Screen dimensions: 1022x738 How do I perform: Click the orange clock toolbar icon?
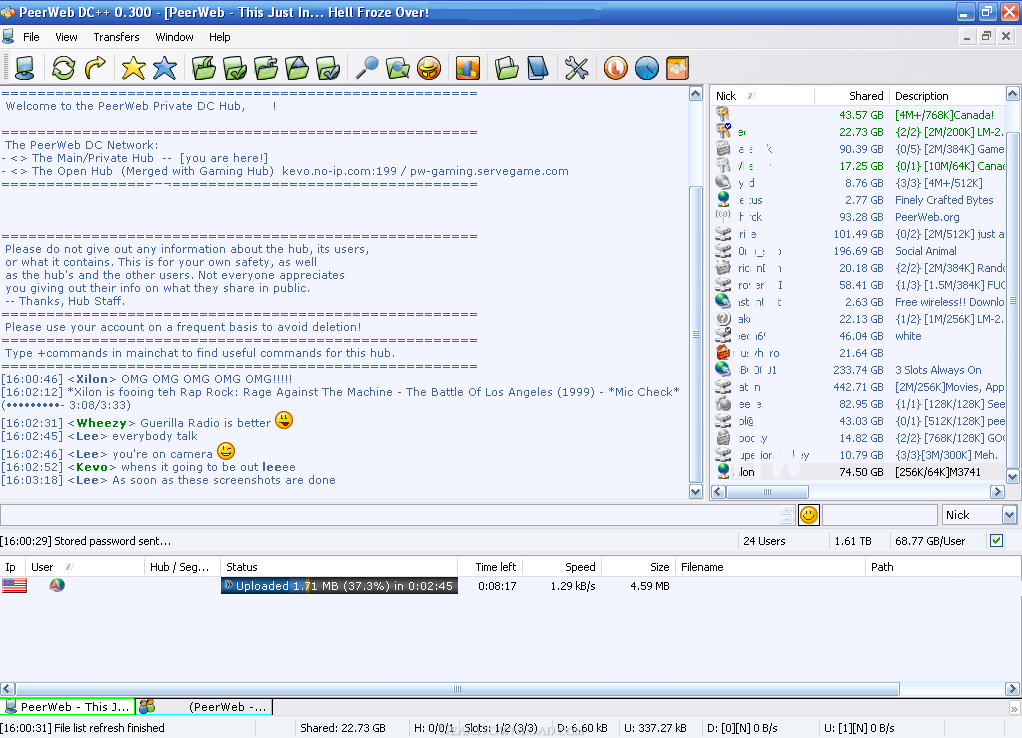point(615,68)
